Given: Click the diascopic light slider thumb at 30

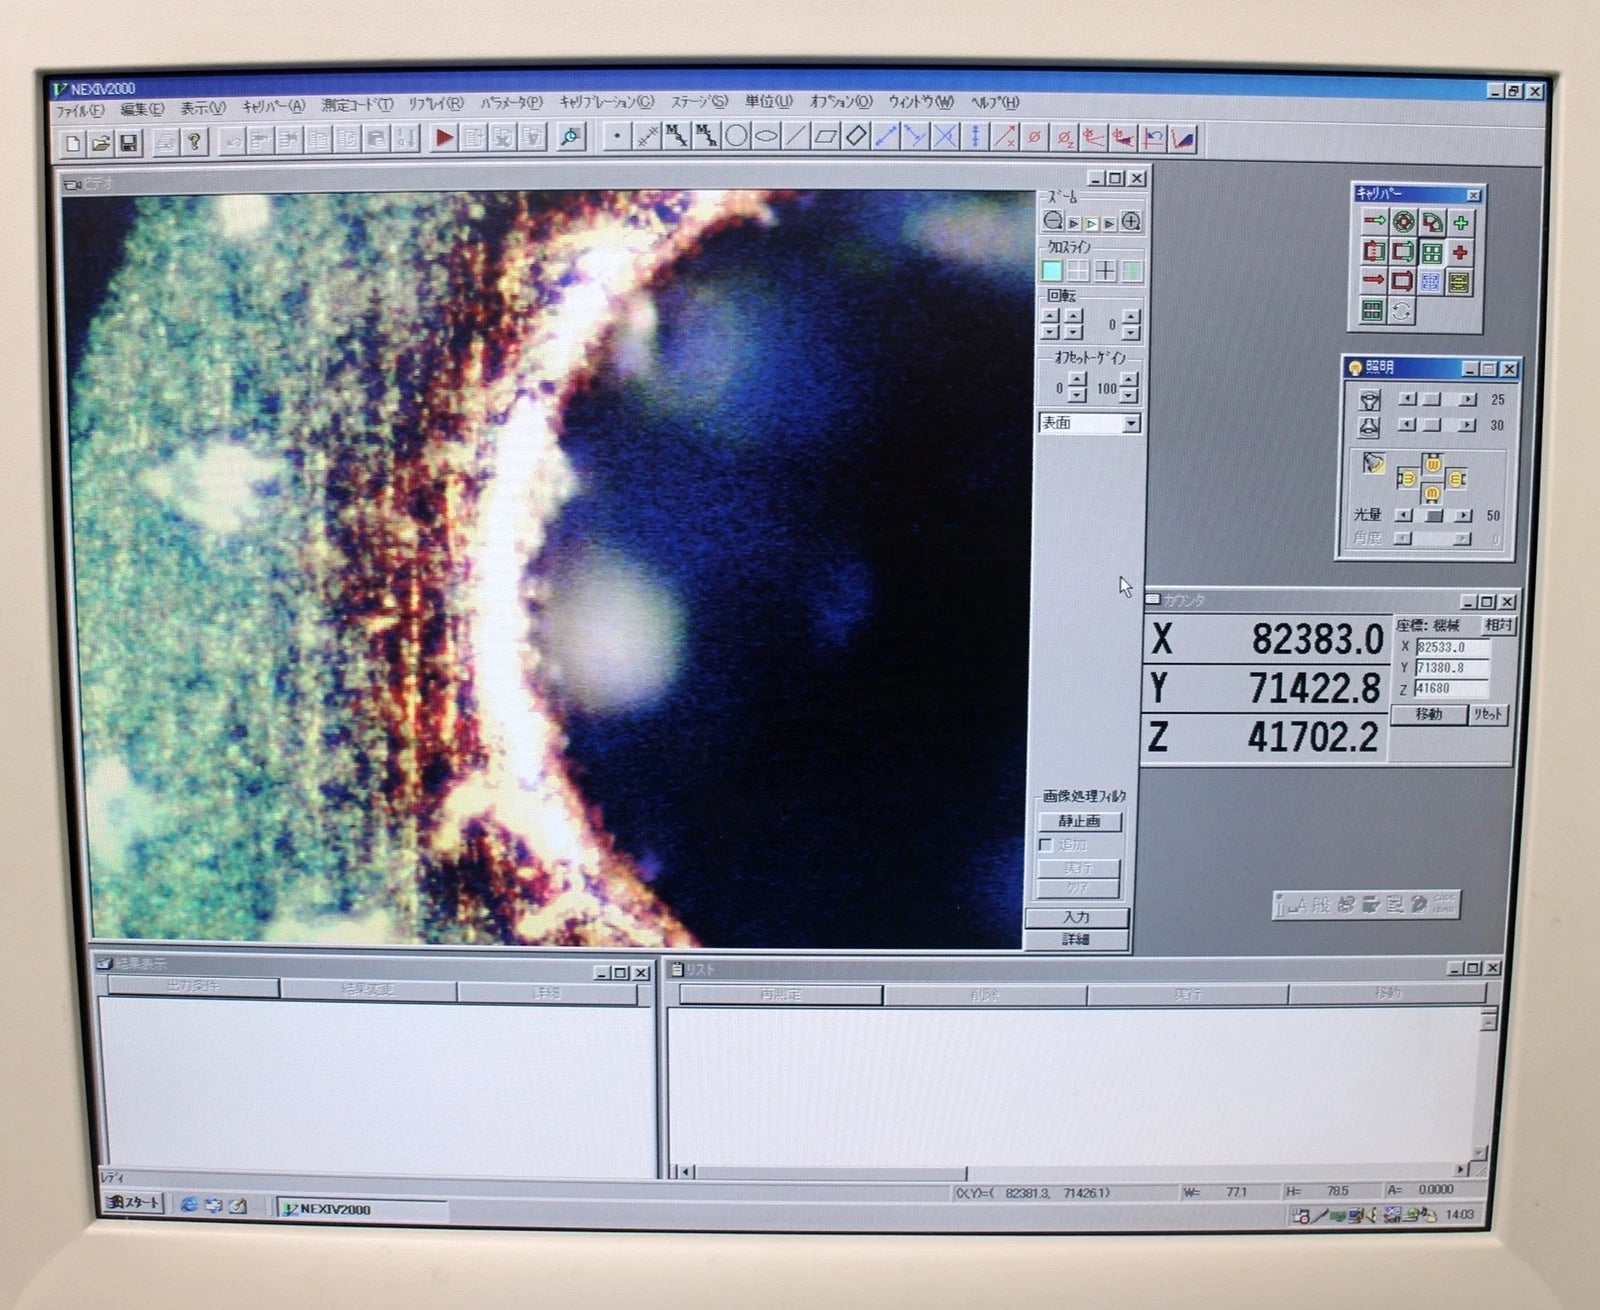Looking at the screenshot, I should pos(1433,425).
